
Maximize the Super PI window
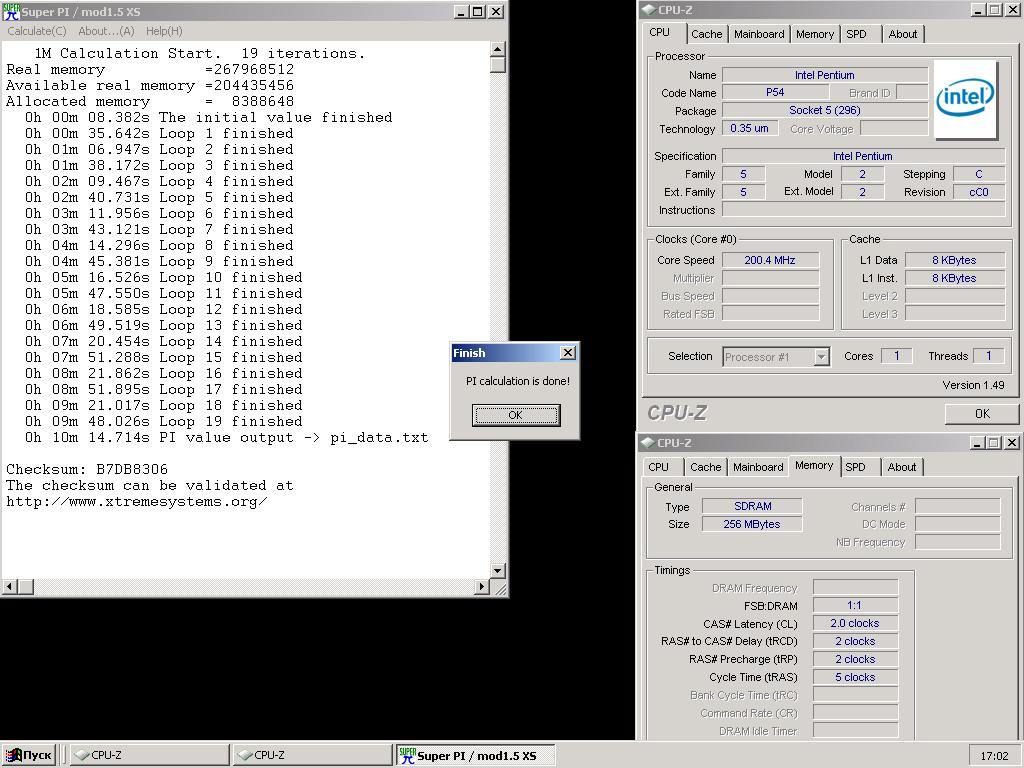pos(477,11)
